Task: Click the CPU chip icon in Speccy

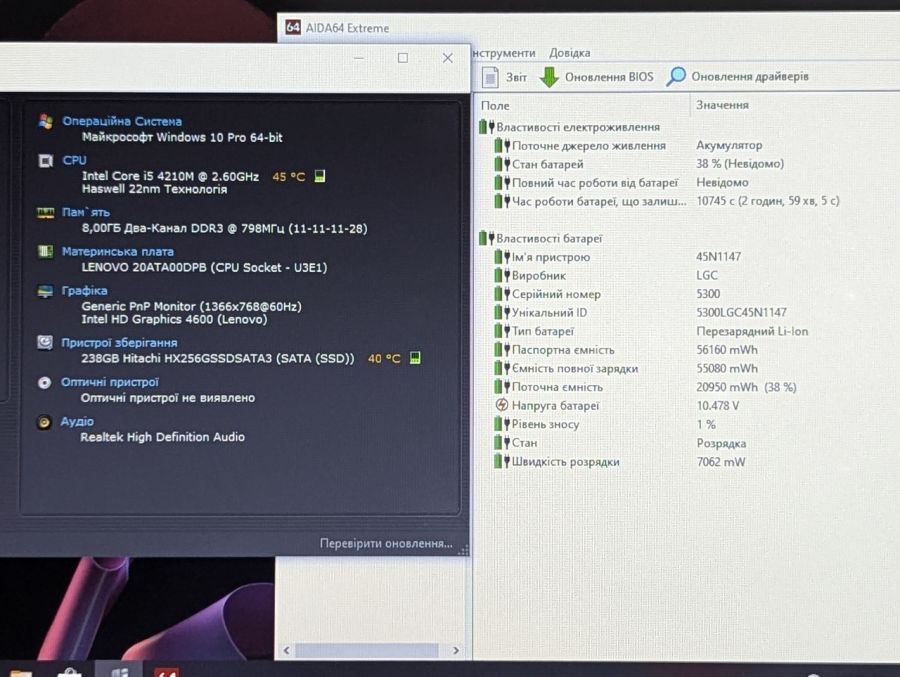Action: click(45, 160)
